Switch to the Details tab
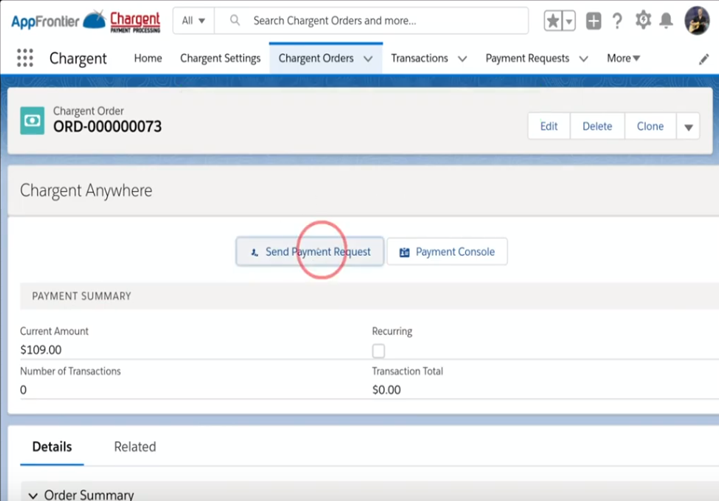The image size is (719, 501). 52,447
